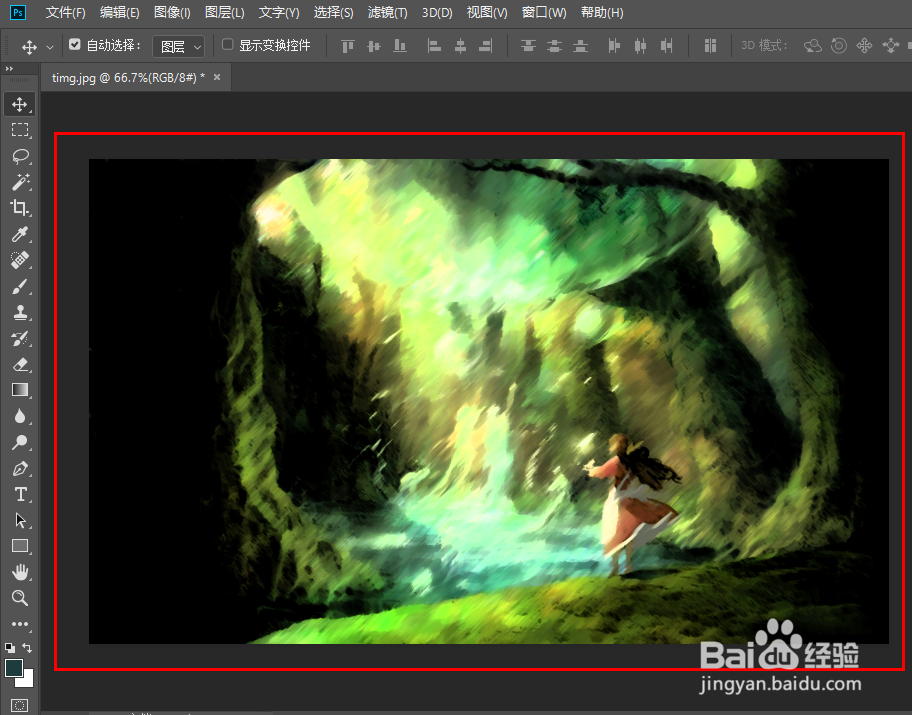Select the Spot Healing Brush tool

pos(20,259)
